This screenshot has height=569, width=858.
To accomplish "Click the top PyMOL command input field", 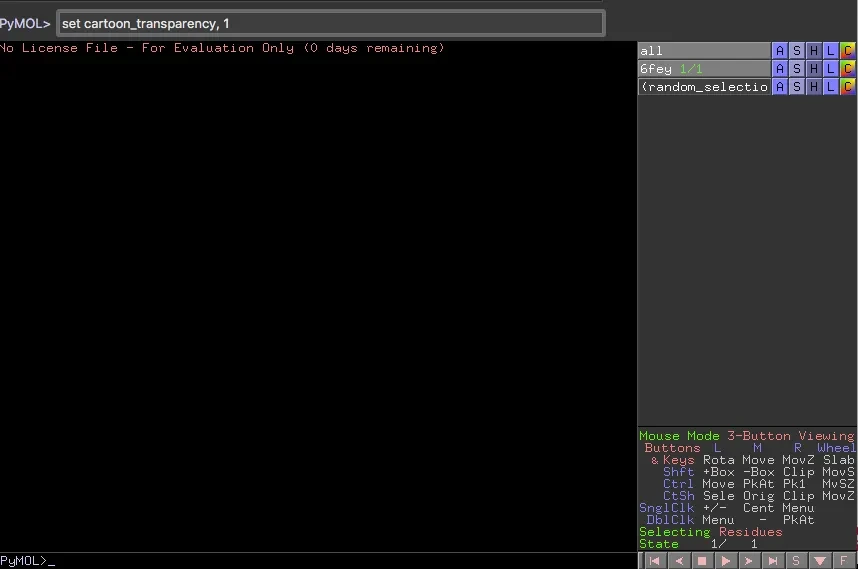I will pyautogui.click(x=331, y=24).
